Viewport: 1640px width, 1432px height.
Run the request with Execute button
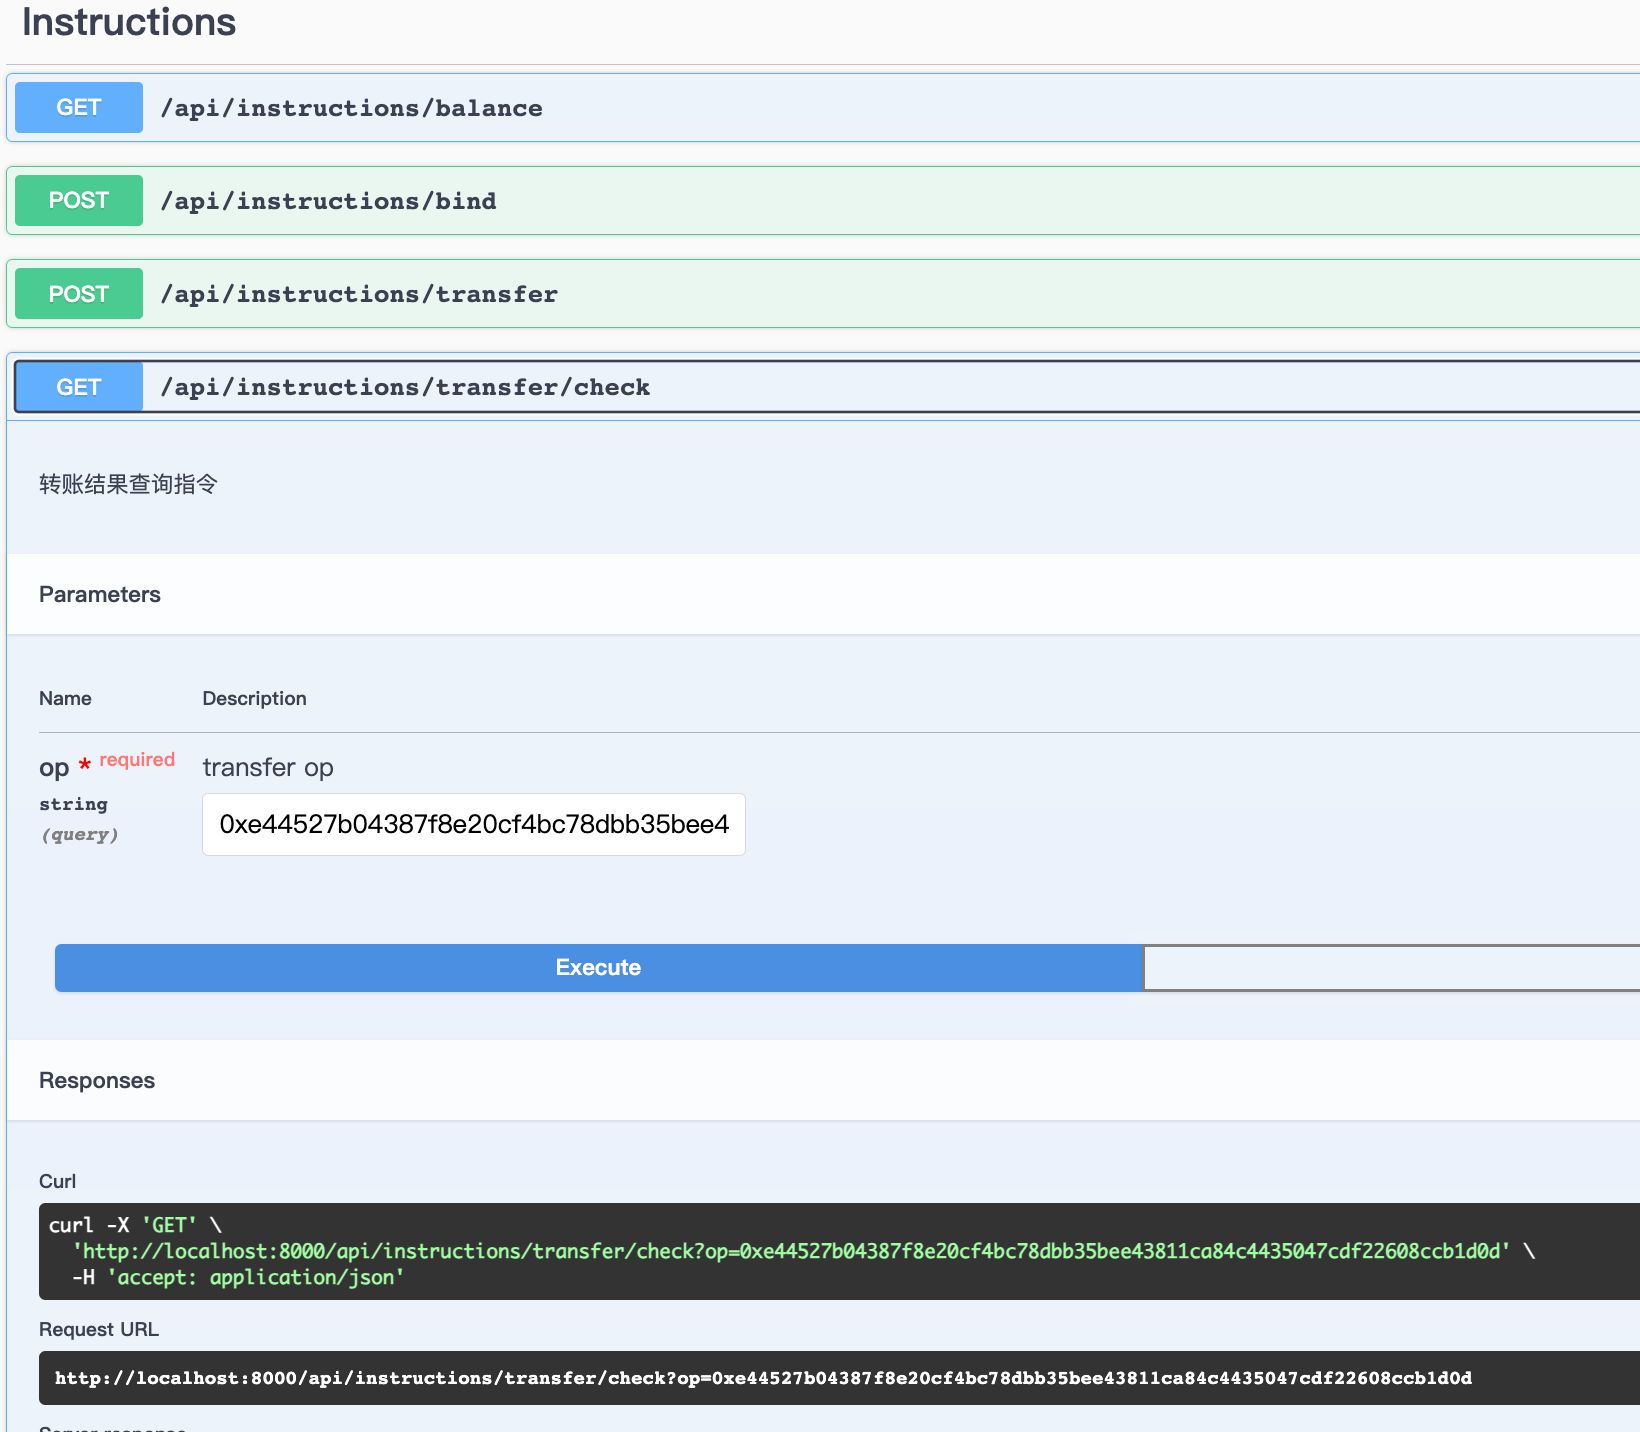coord(598,968)
